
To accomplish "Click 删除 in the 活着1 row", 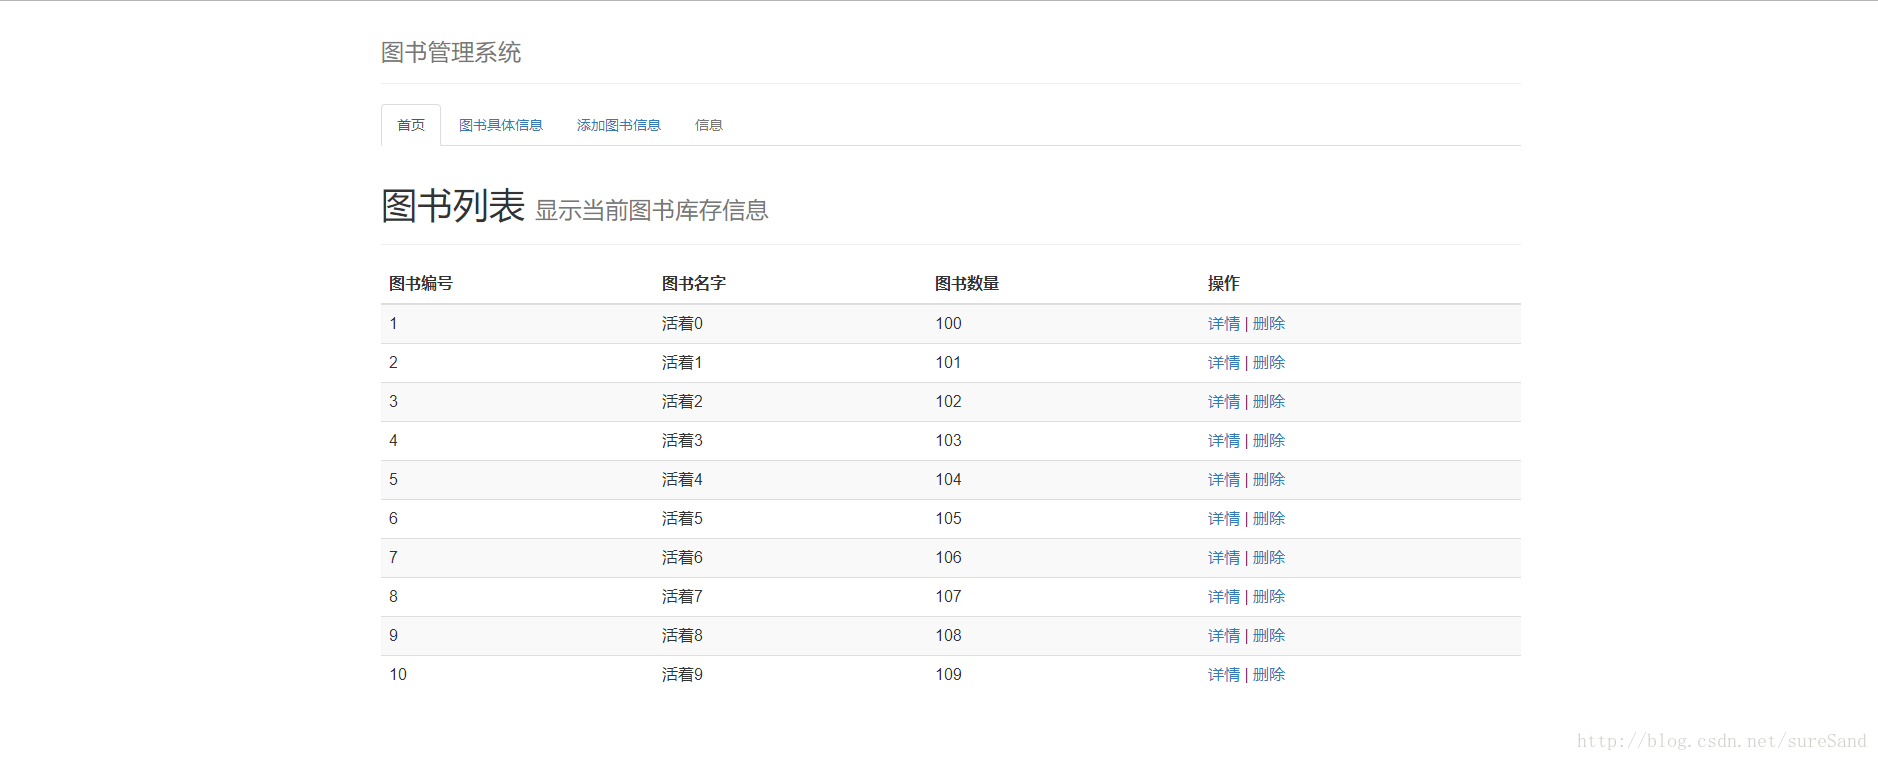I will [x=1269, y=363].
